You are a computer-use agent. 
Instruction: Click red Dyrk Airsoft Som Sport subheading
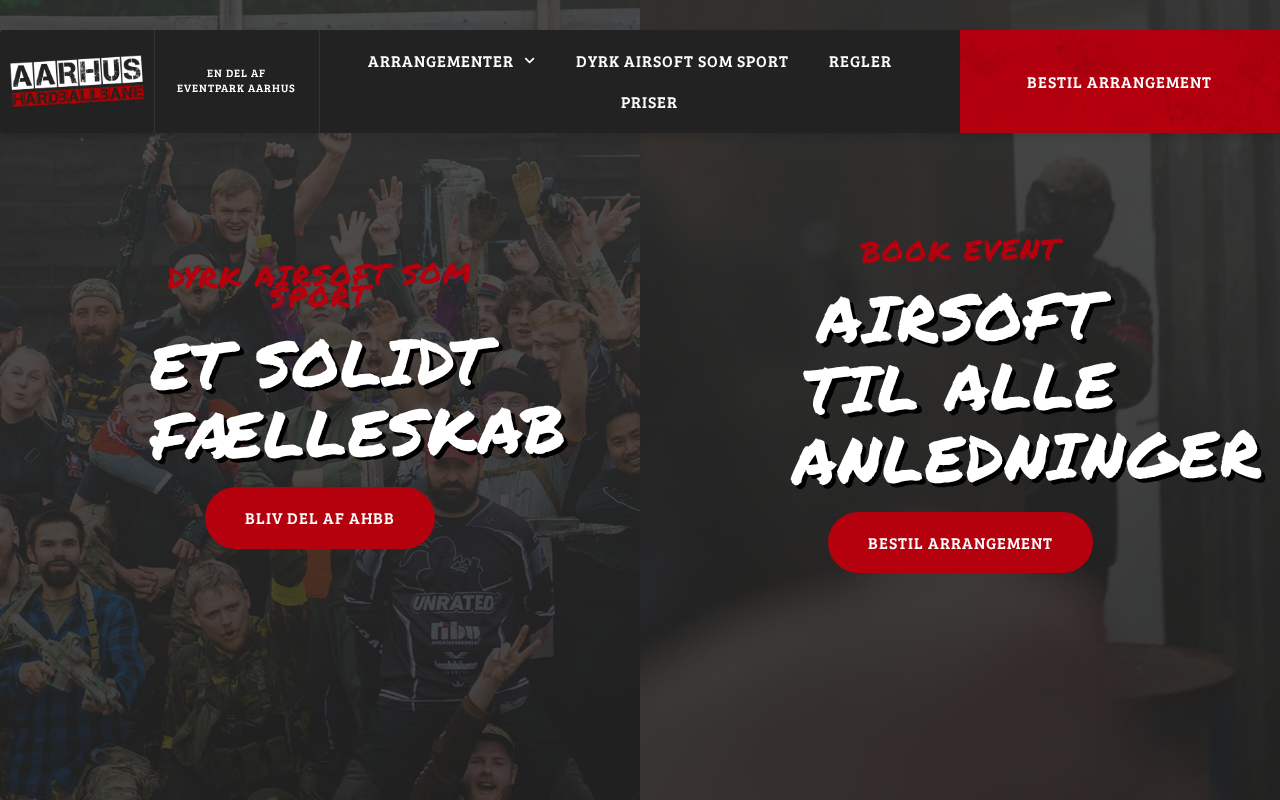(x=320, y=284)
